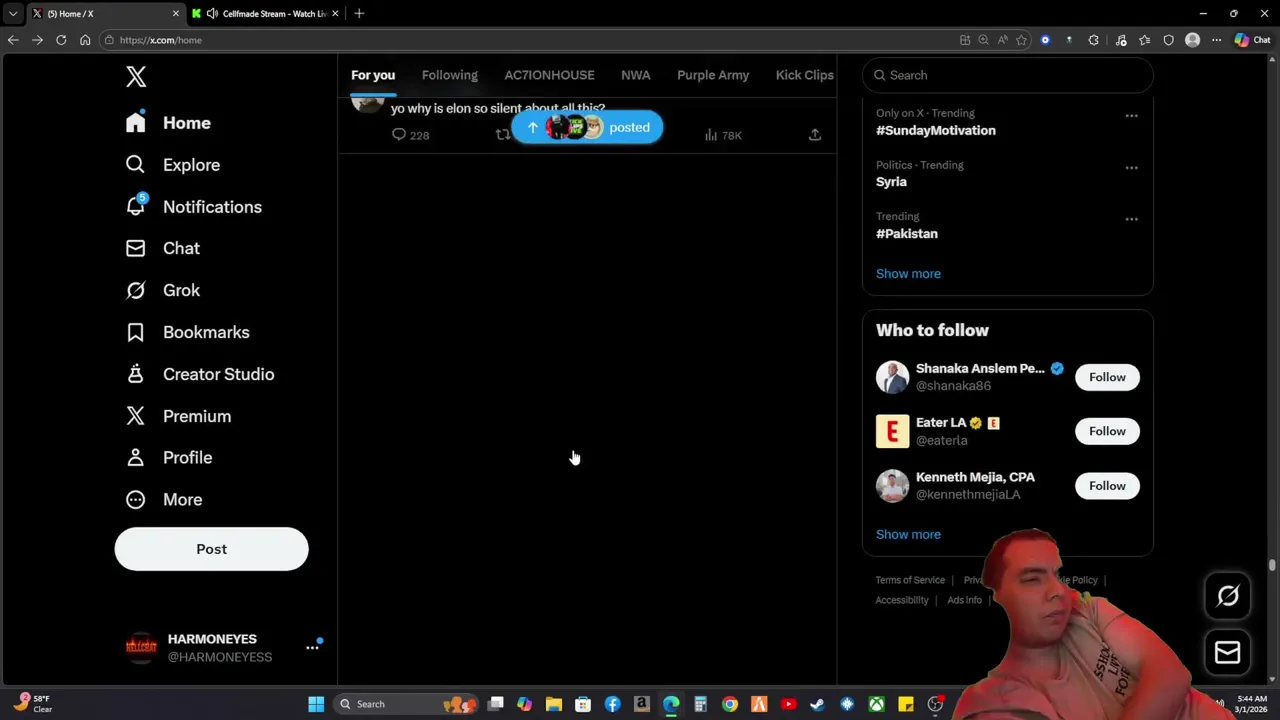The image size is (1280, 720).
Task: Open the browser tab actions dropdown
Action: tap(13, 13)
